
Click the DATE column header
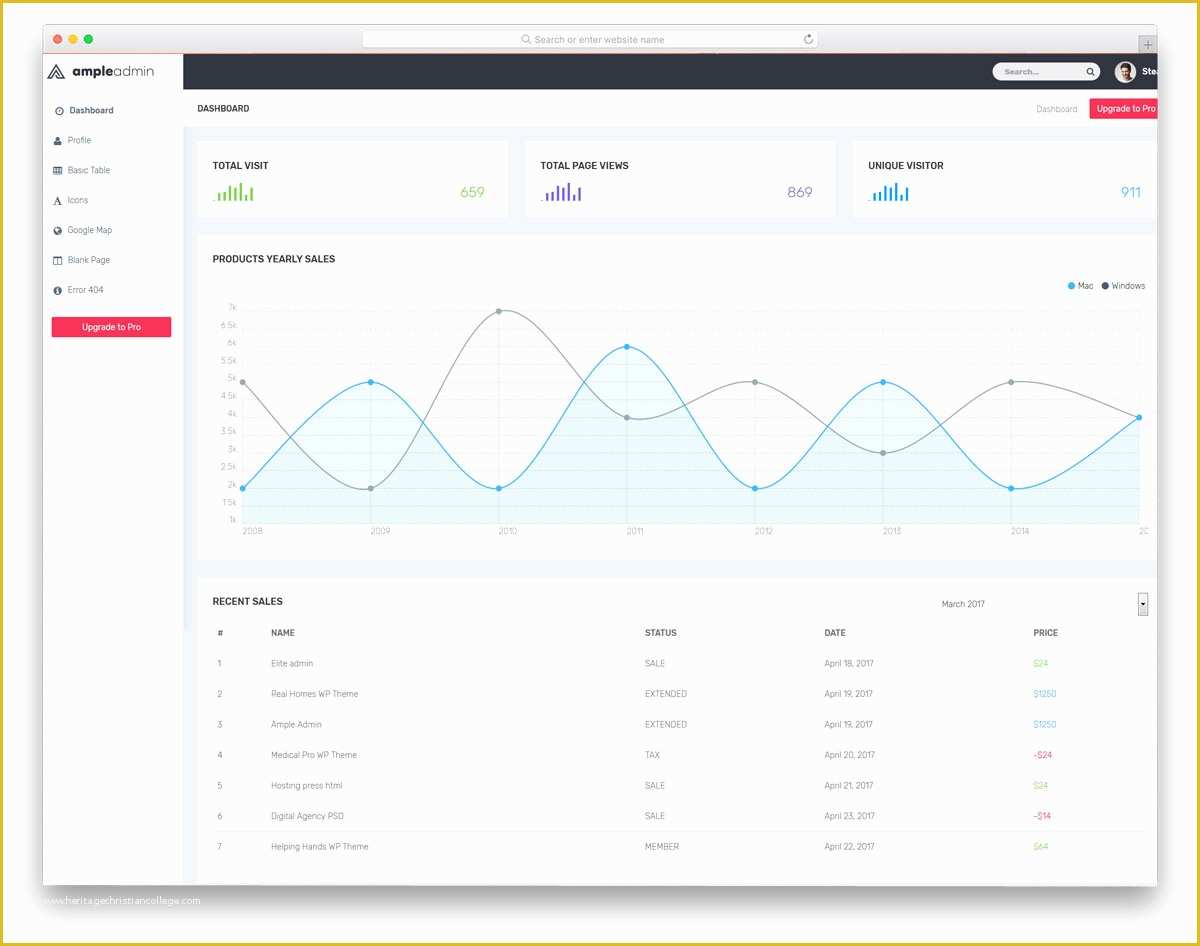835,633
